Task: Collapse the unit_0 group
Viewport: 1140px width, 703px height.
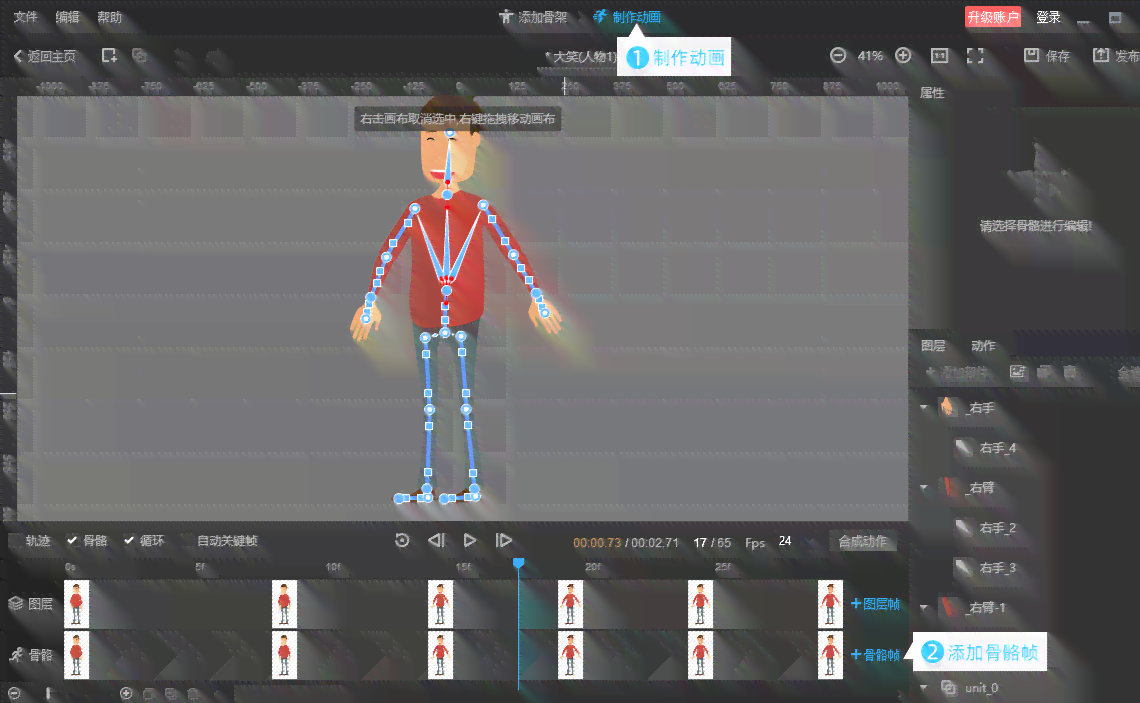Action: 924,688
